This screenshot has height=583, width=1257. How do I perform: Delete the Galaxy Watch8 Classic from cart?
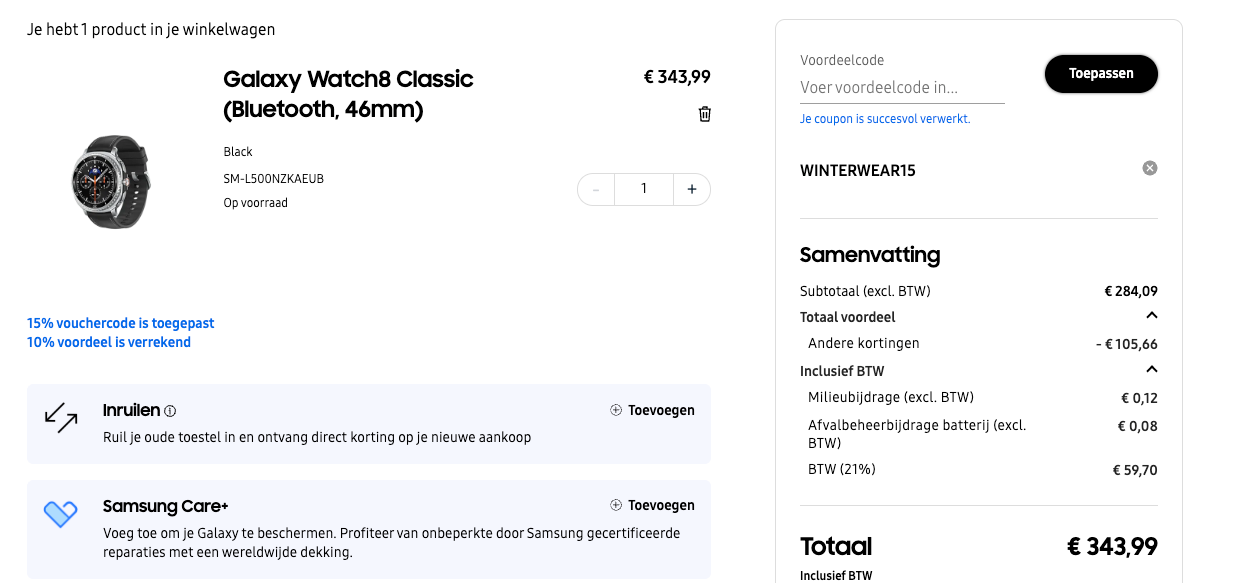click(704, 114)
